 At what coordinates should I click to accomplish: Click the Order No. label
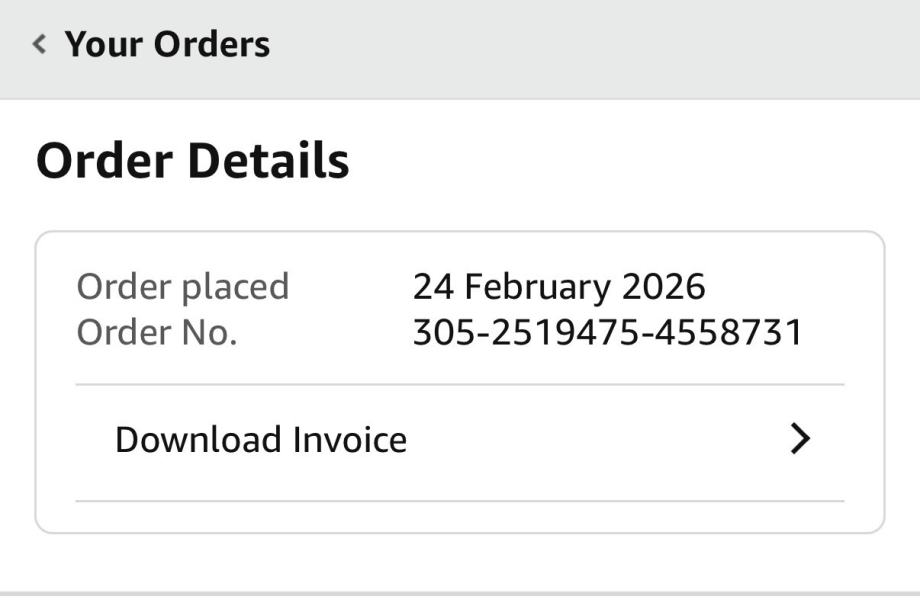coord(156,332)
